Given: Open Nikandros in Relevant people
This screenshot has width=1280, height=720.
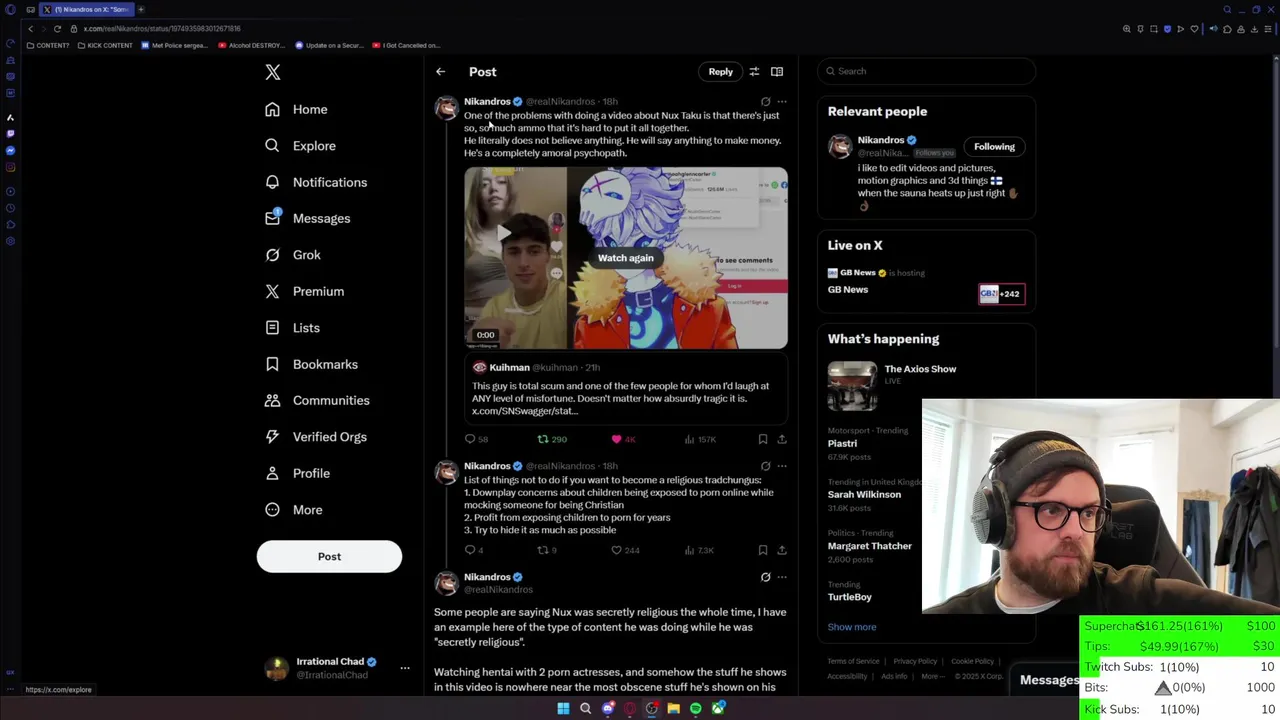Looking at the screenshot, I should coord(881,140).
